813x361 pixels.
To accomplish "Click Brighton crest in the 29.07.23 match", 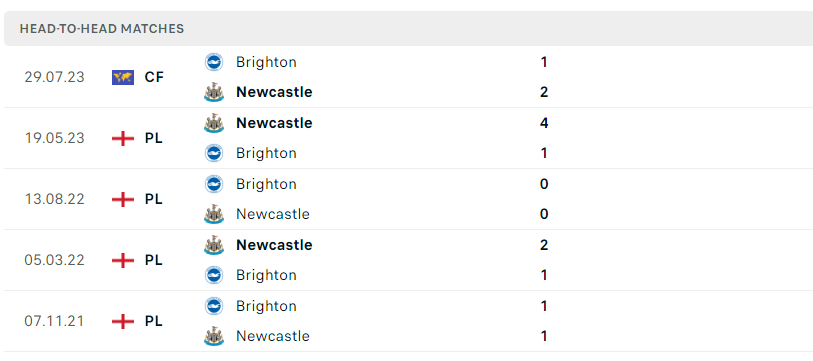I will pos(214,62).
